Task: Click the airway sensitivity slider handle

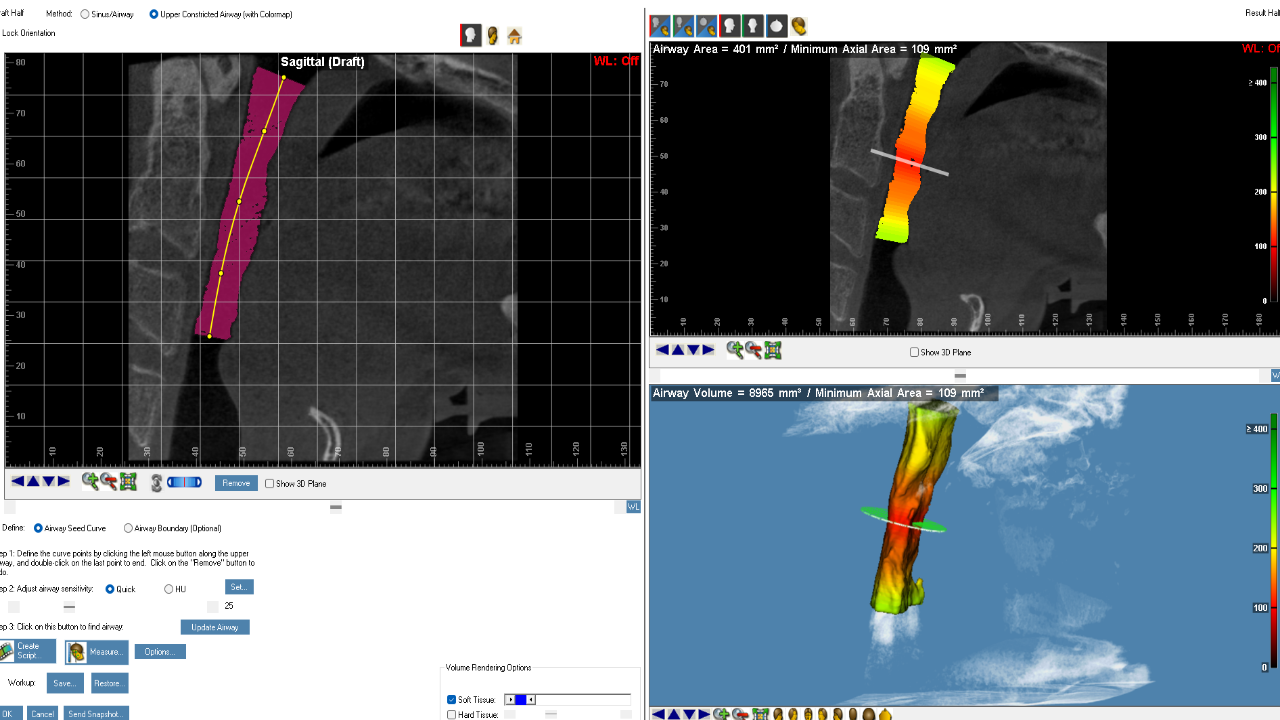Action: point(69,607)
